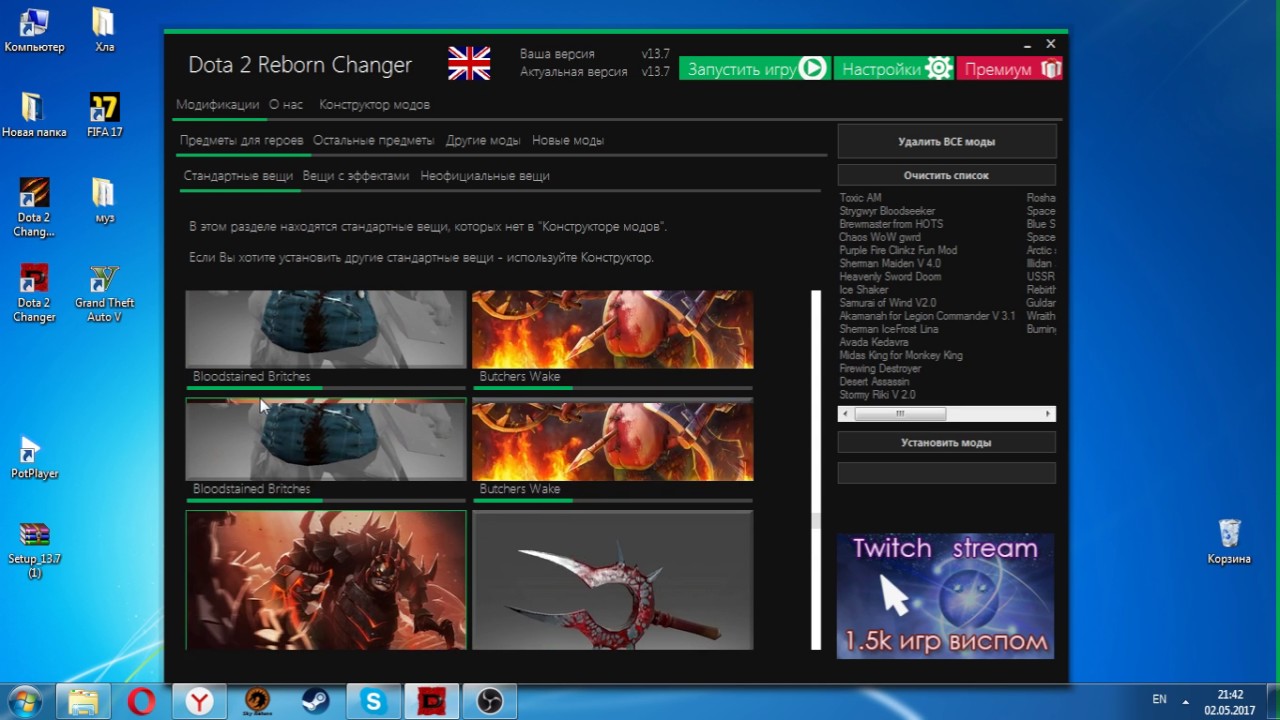Viewport: 1280px width, 720px height.
Task: Switch language via the UK flag icon
Action: (469, 64)
